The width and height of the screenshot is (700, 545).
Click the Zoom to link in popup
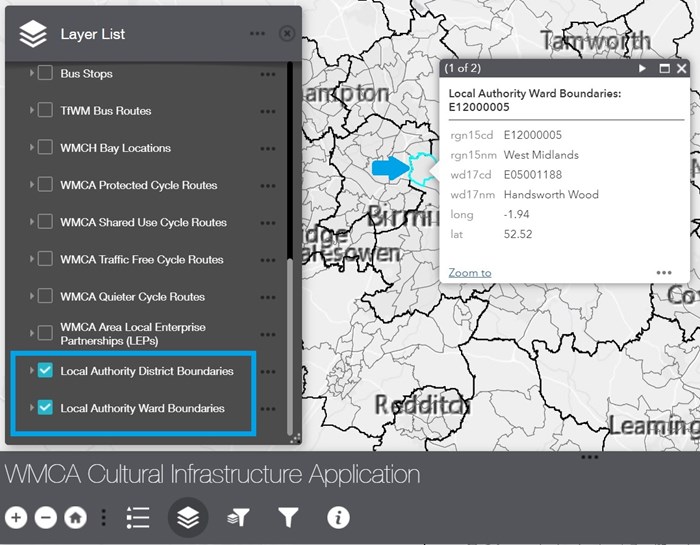coord(469,272)
